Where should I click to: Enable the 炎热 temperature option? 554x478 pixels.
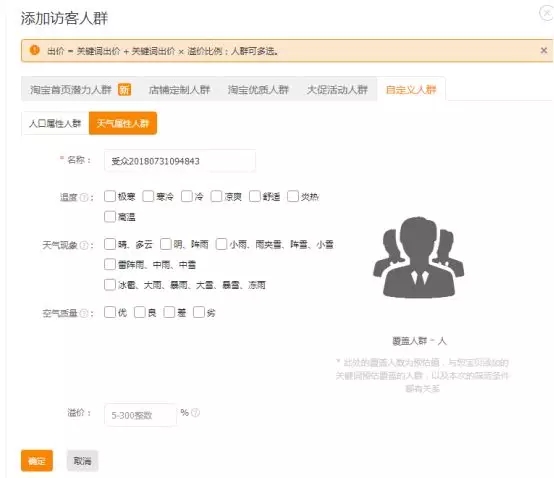(x=293, y=196)
